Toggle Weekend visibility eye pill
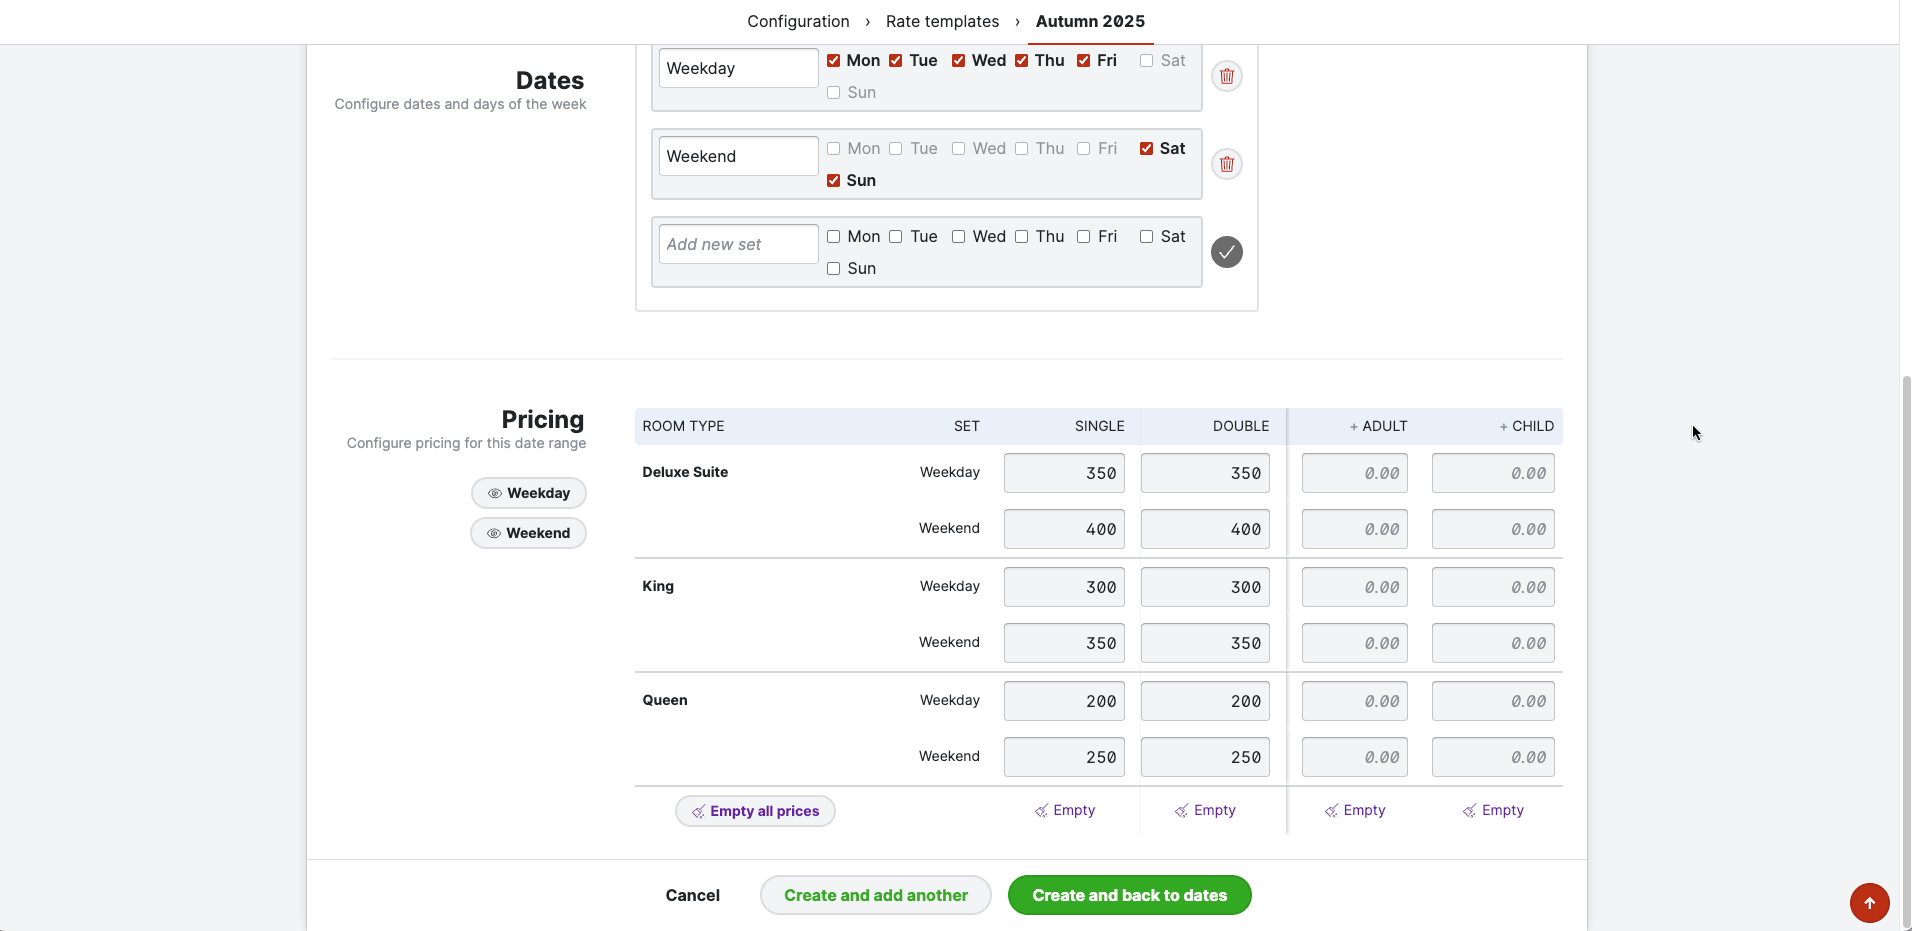 529,533
